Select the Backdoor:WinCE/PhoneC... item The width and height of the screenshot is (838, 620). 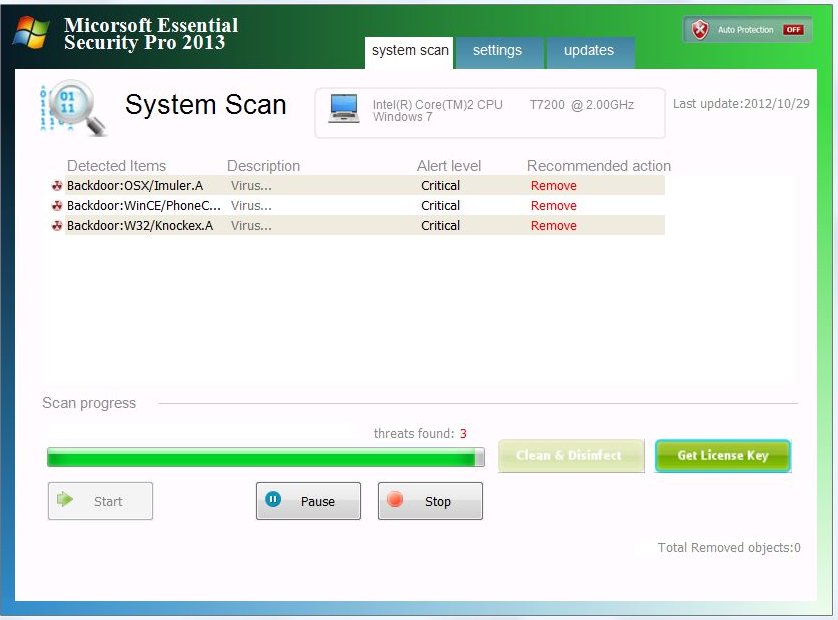tap(143, 205)
